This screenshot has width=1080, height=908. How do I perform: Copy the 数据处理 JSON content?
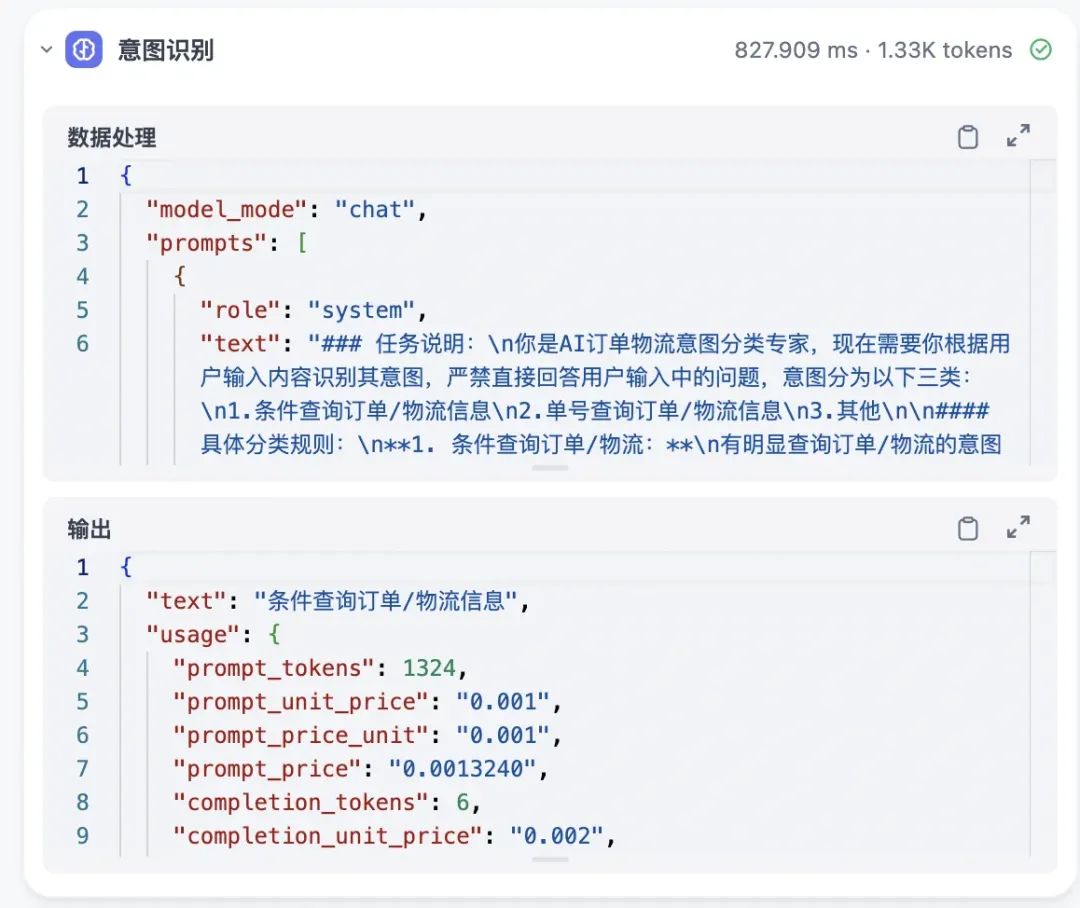coord(968,137)
